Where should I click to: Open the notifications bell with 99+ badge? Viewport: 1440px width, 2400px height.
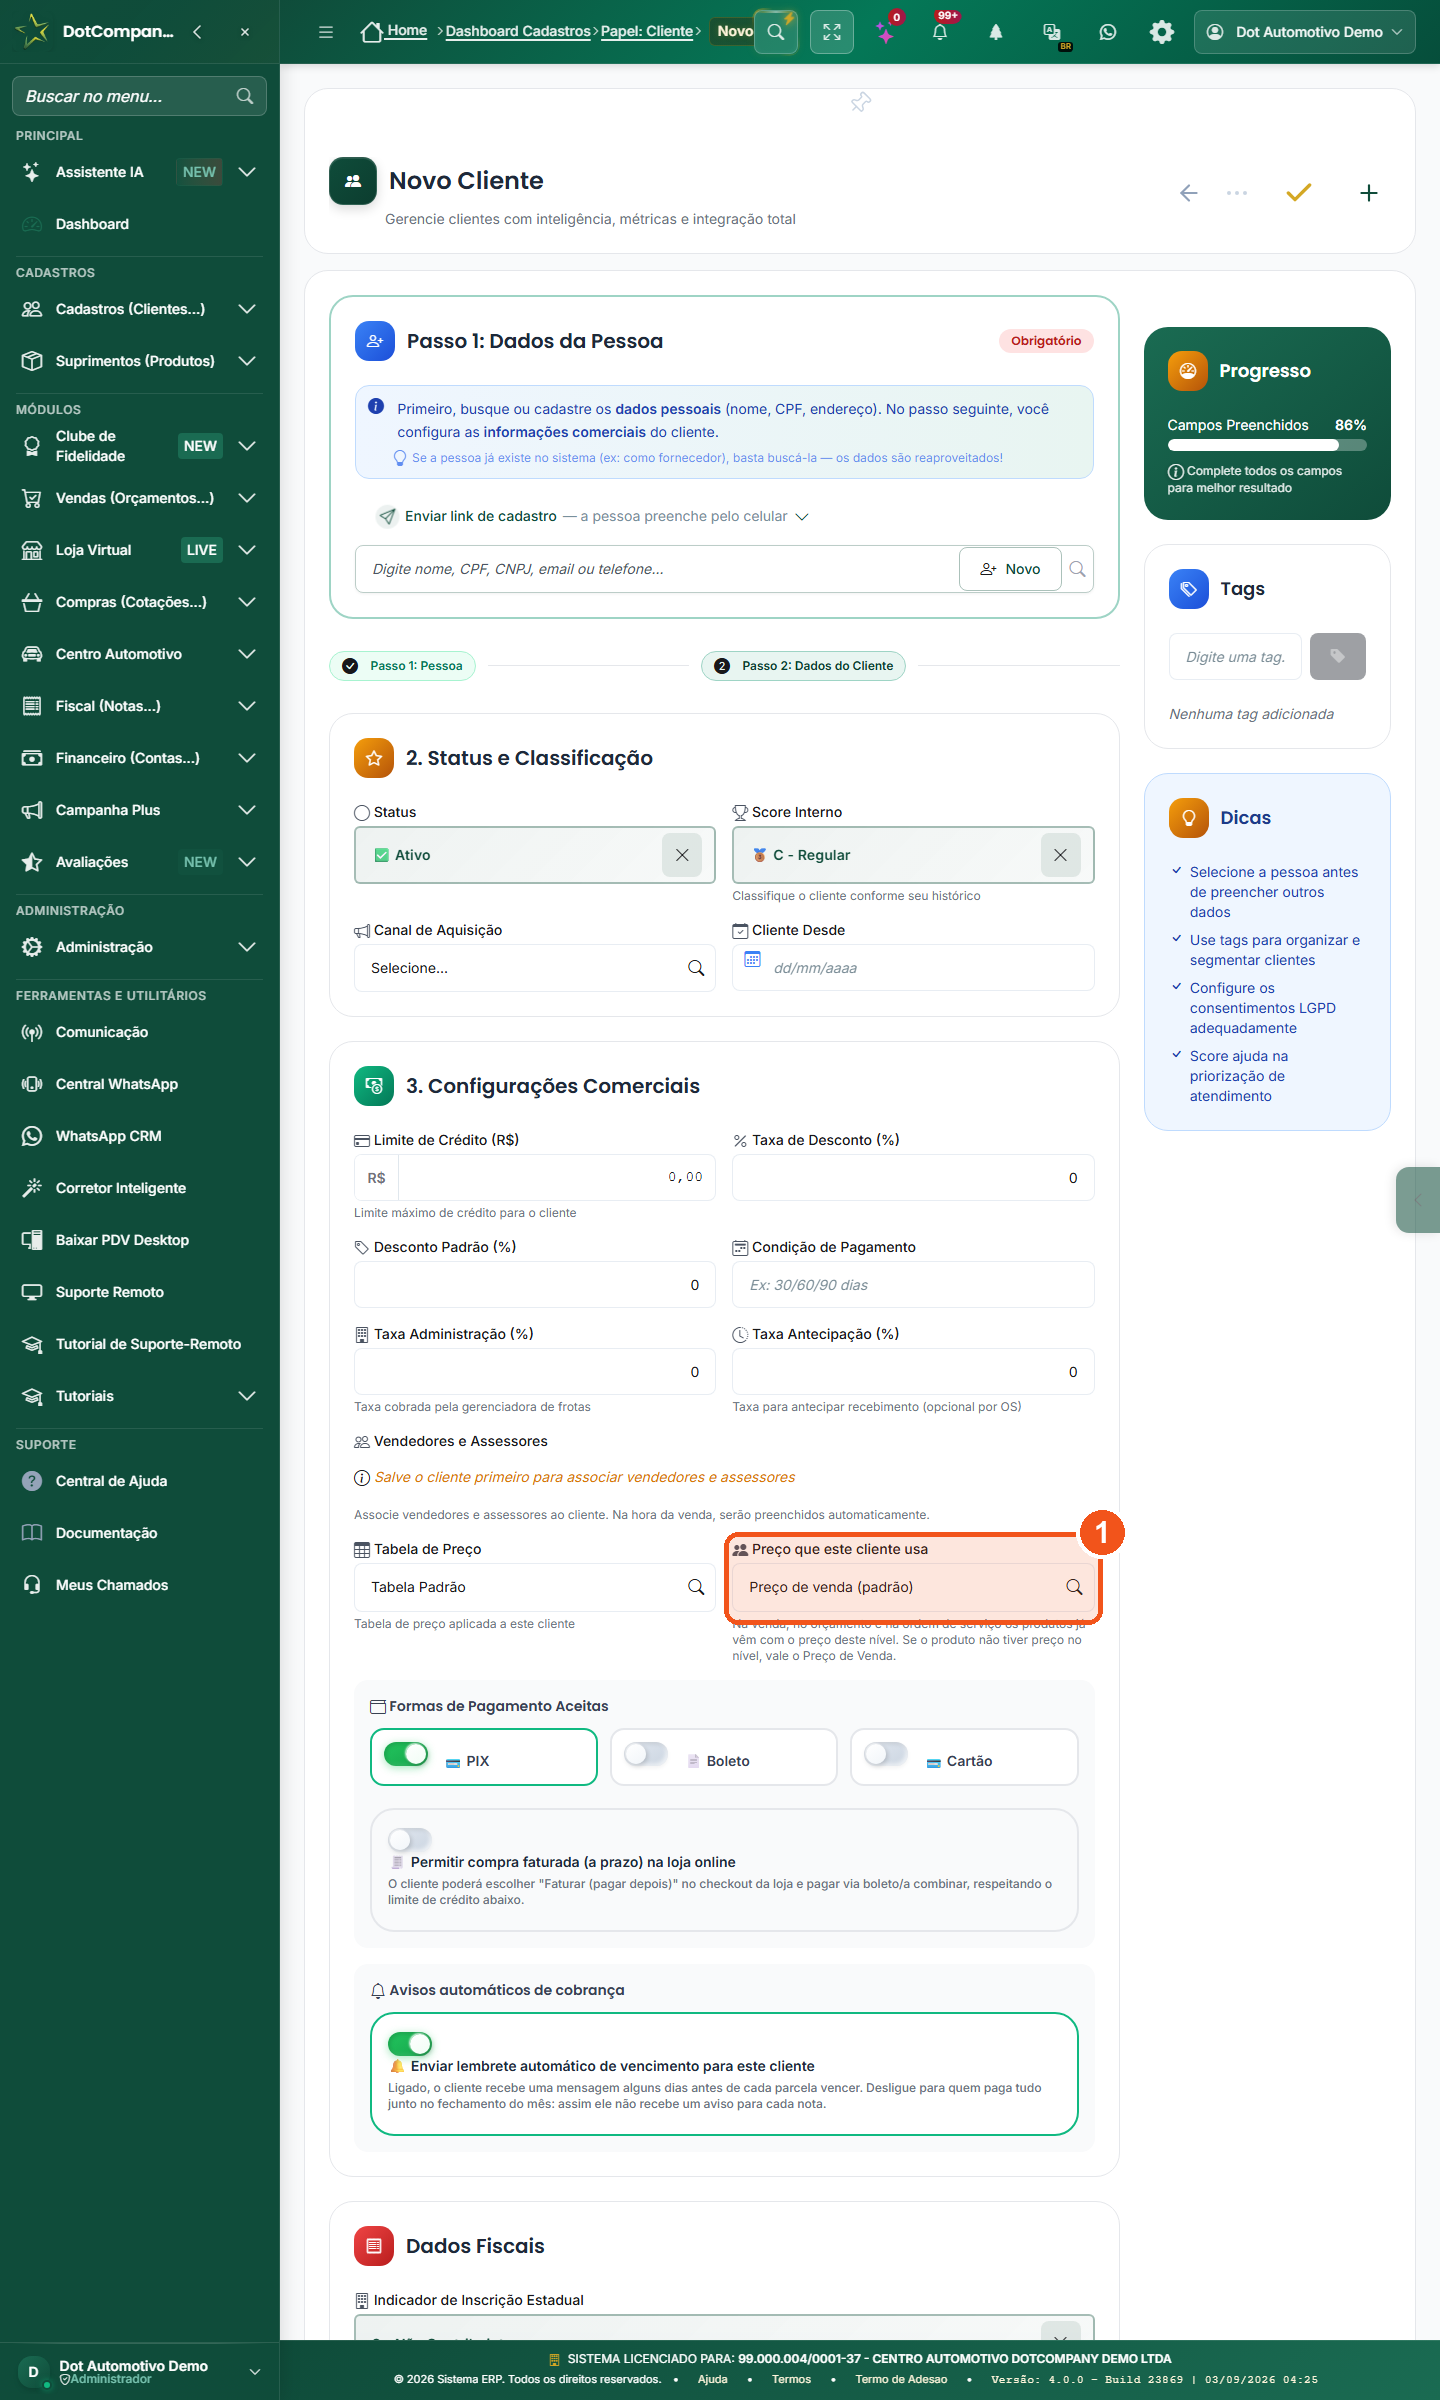[940, 32]
